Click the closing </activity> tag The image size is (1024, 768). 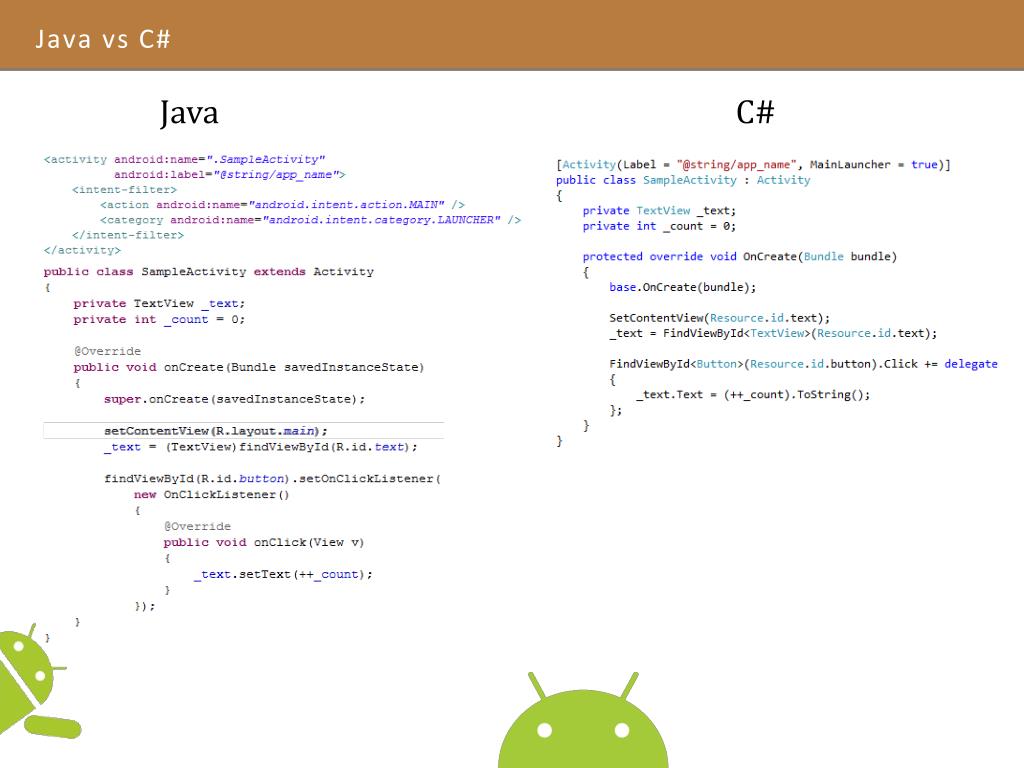tap(82, 250)
